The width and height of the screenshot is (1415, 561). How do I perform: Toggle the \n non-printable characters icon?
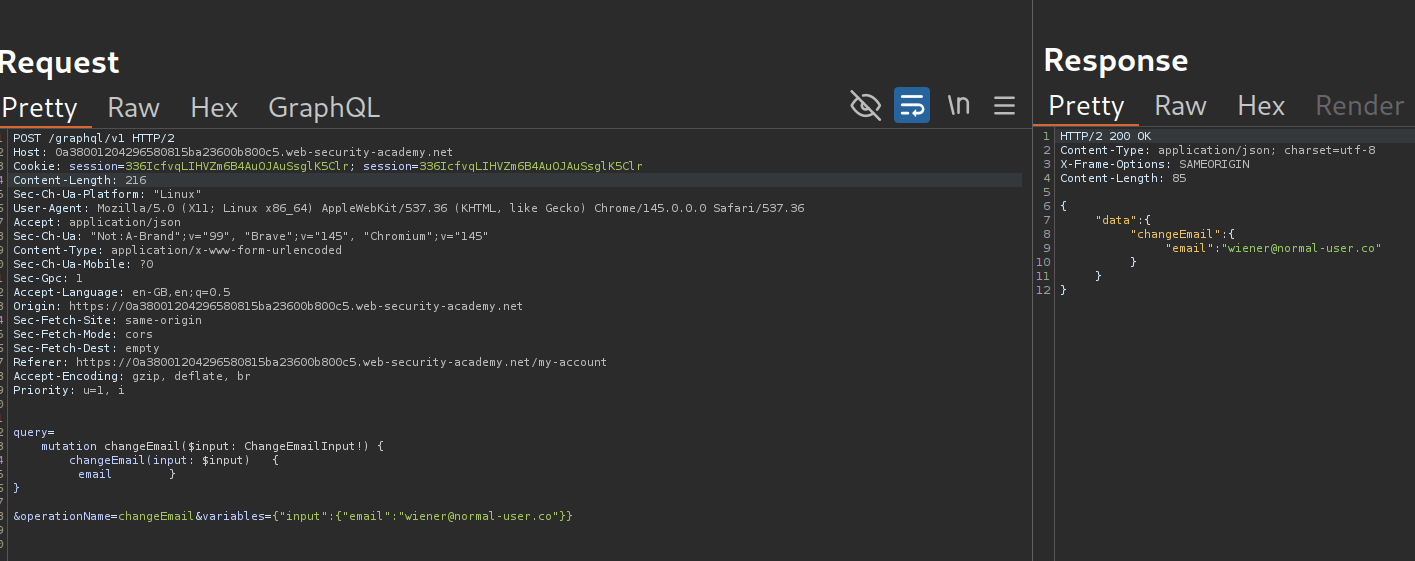[x=958, y=105]
